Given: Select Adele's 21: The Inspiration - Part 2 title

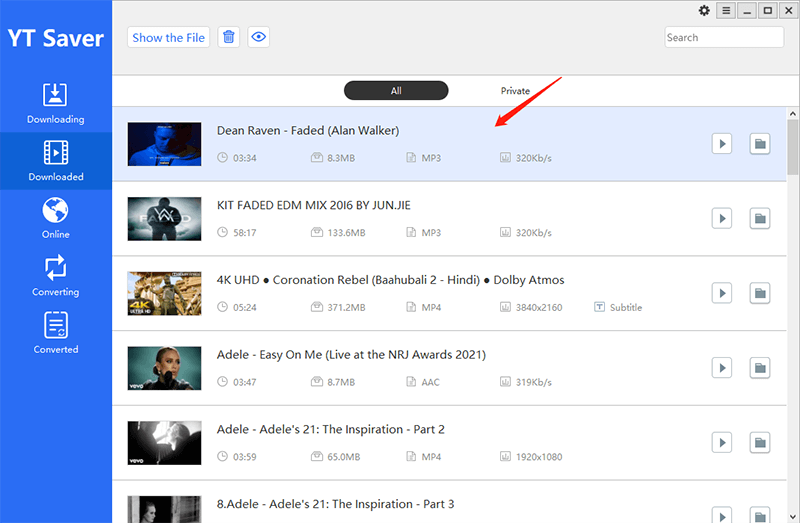Looking at the screenshot, I should [x=331, y=429].
